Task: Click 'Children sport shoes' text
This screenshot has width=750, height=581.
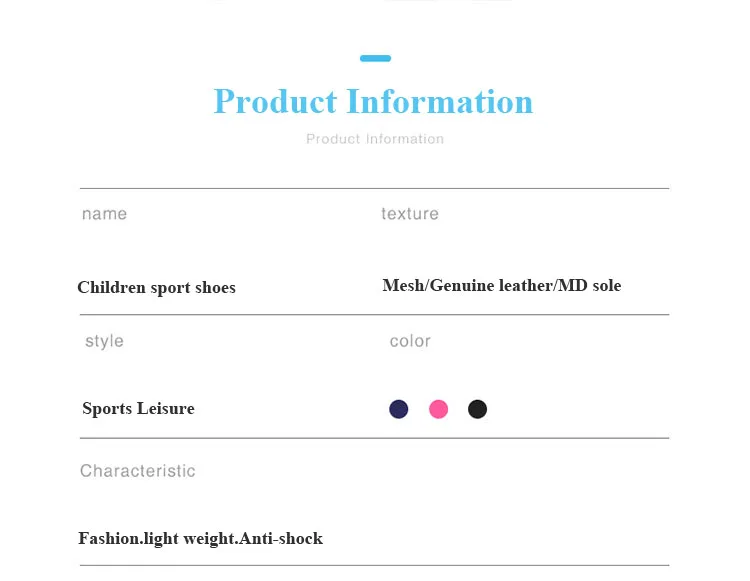Action: click(156, 287)
